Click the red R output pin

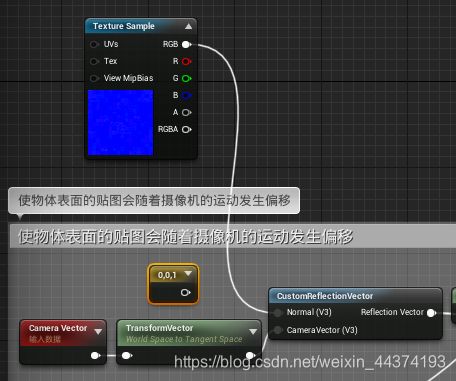[187, 61]
